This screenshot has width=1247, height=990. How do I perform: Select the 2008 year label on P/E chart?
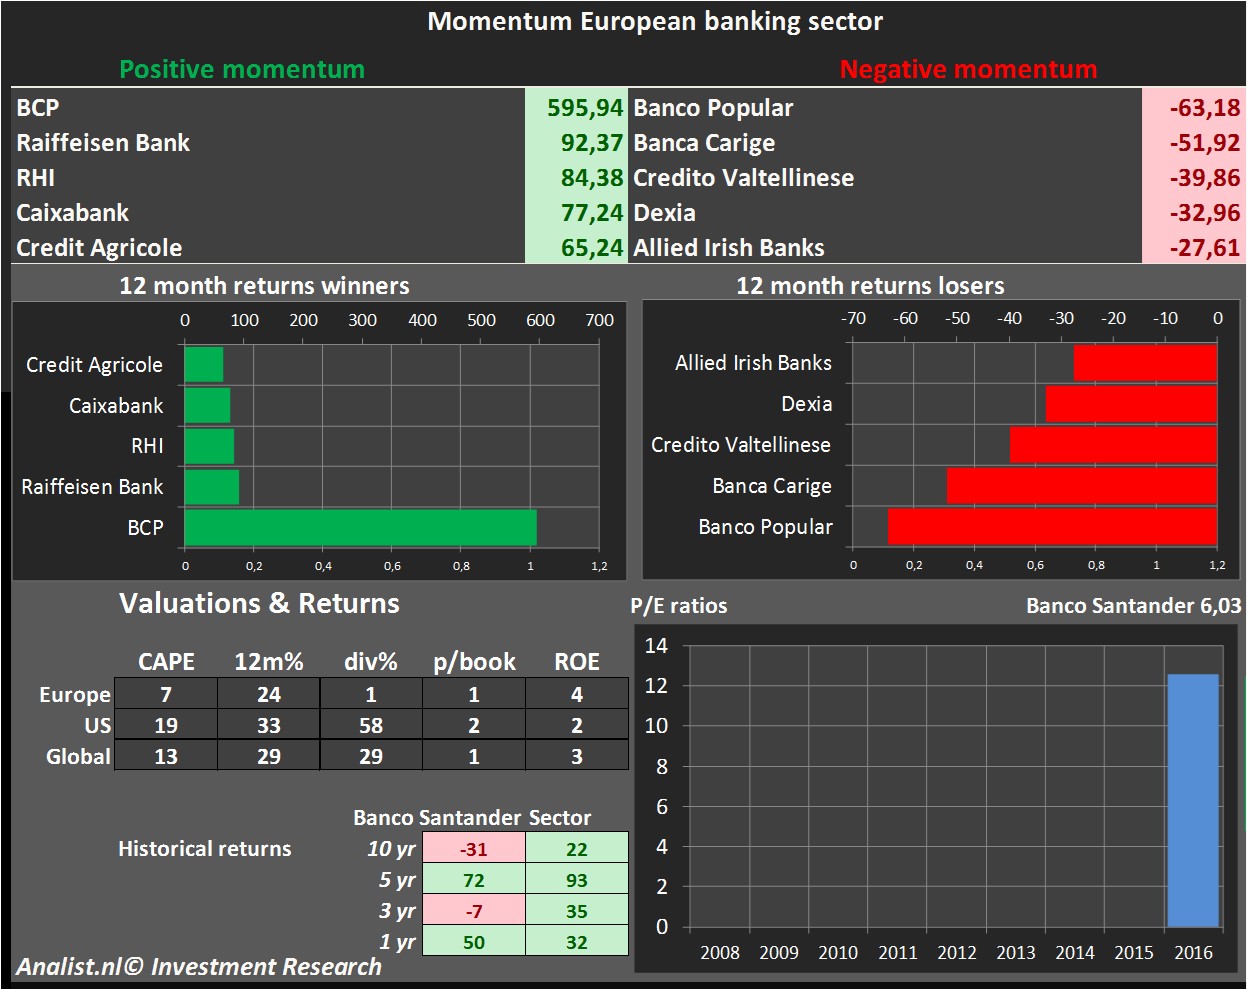720,952
